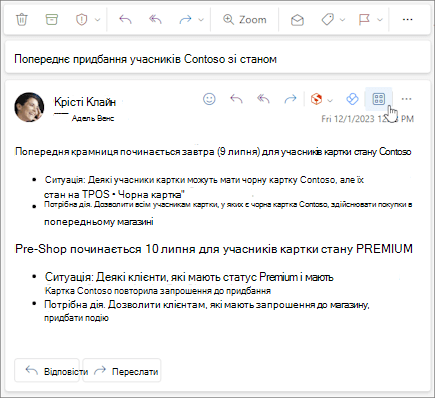
Task: Reply using the message header arrow
Action: click(236, 99)
